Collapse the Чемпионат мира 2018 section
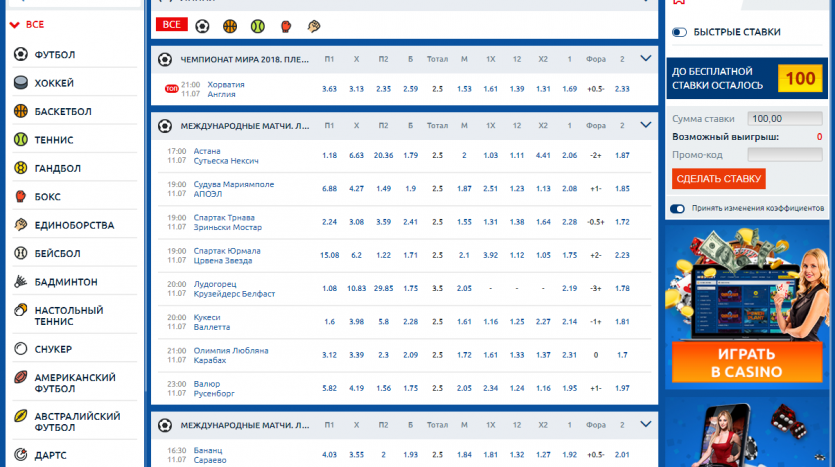The image size is (835, 467). coord(645,59)
